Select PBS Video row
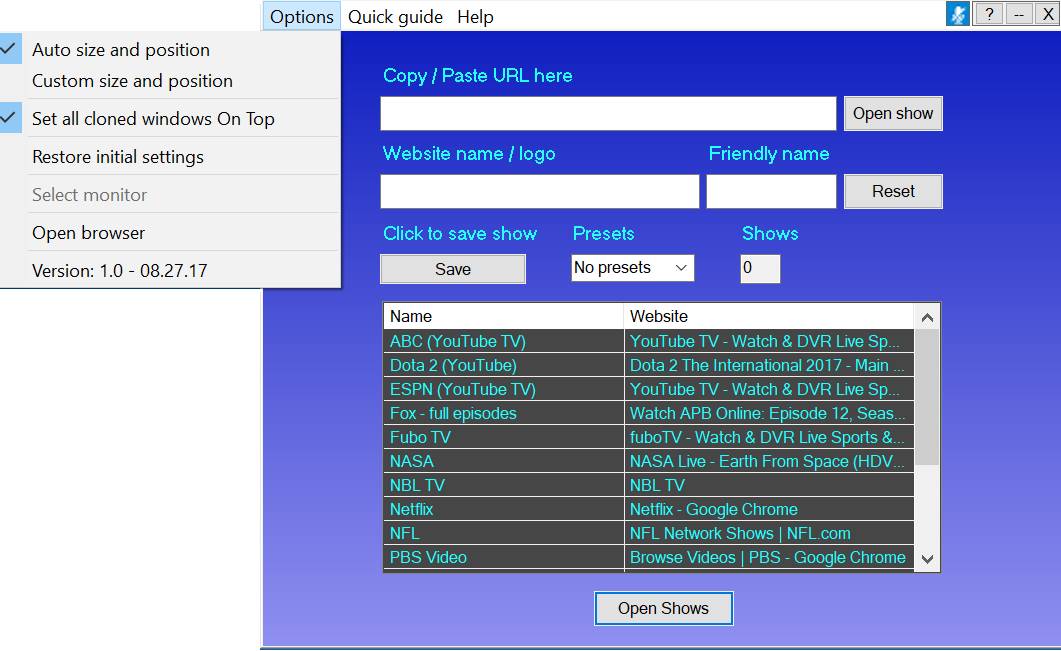This screenshot has height=651, width=1061. [503, 558]
